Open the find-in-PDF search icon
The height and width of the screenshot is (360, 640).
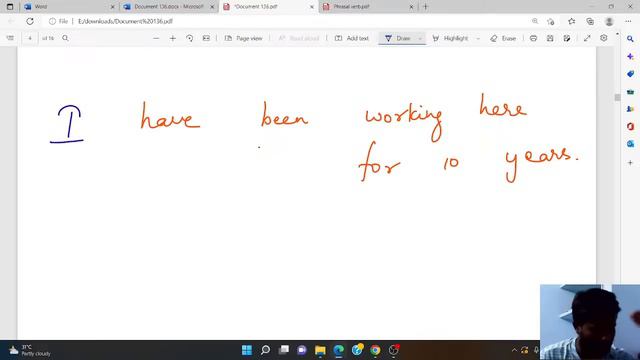tap(65, 38)
